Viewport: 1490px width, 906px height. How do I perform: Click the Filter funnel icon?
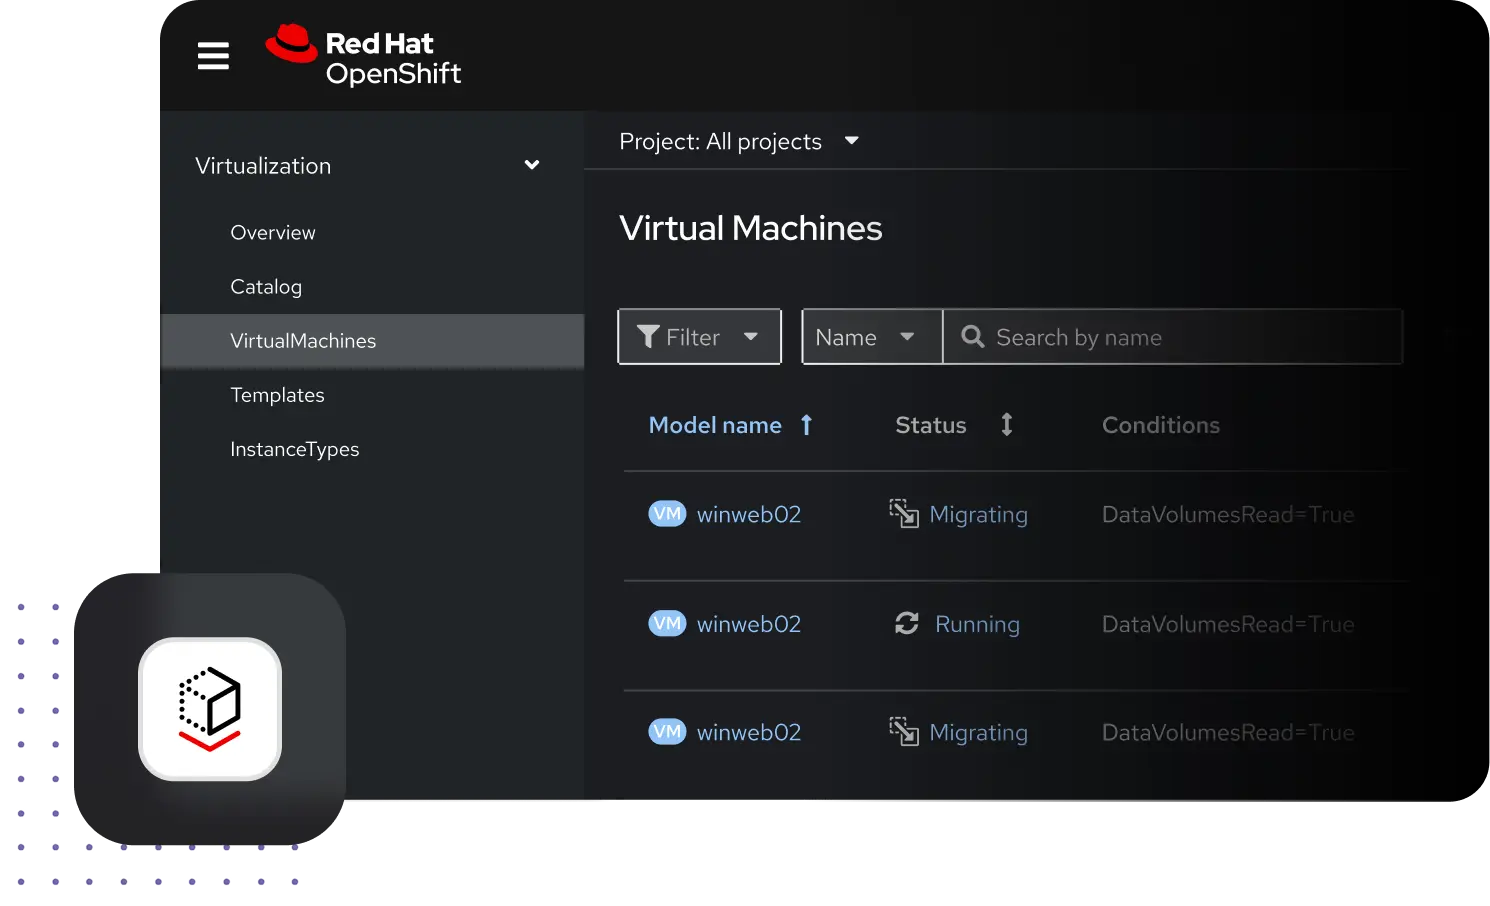click(x=648, y=336)
